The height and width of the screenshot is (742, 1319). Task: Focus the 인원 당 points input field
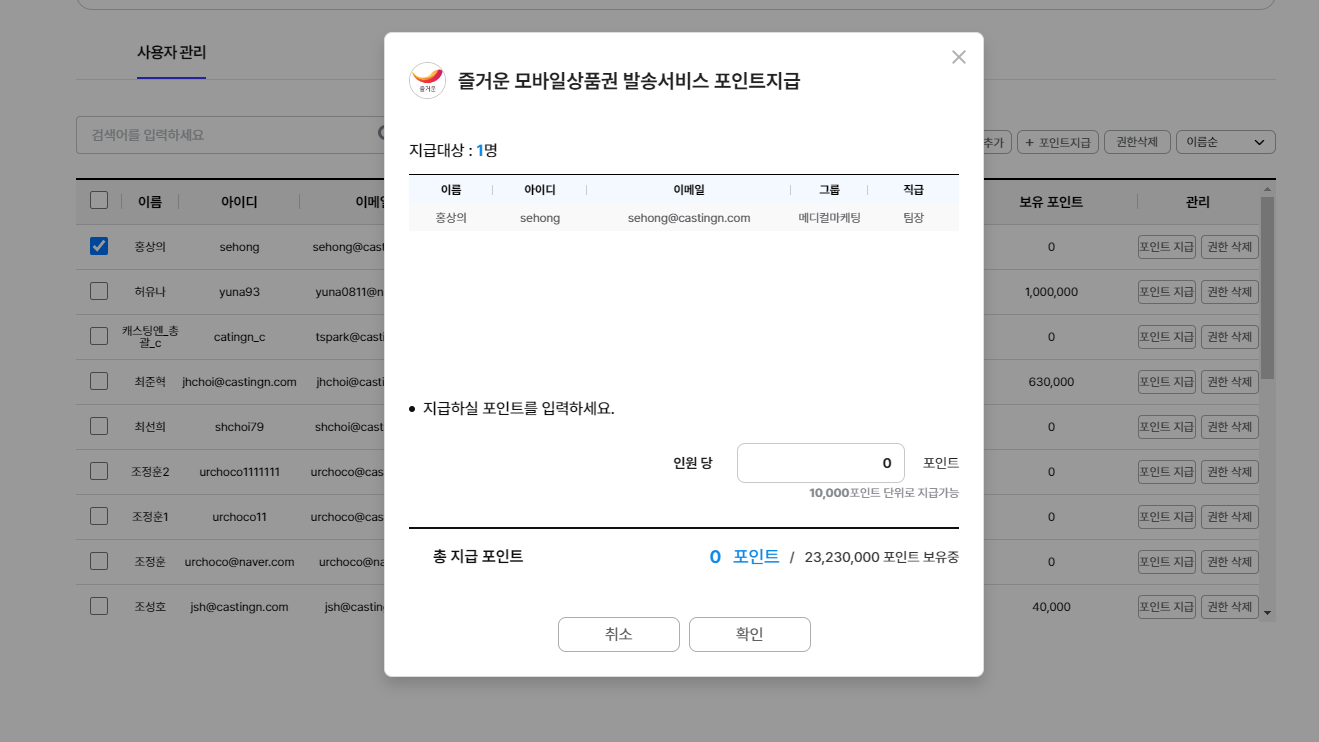[x=820, y=463]
